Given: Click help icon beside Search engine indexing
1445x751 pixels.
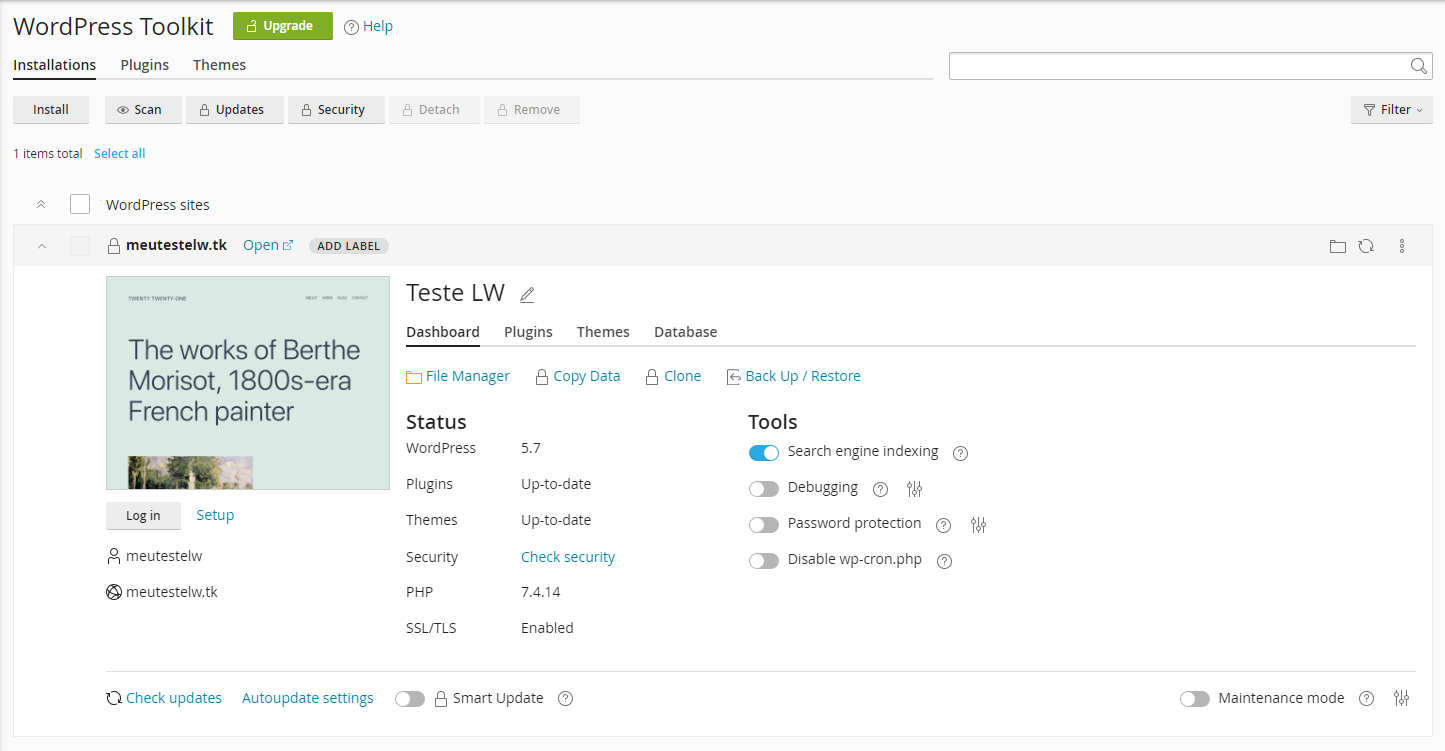Looking at the screenshot, I should pyautogui.click(x=961, y=453).
